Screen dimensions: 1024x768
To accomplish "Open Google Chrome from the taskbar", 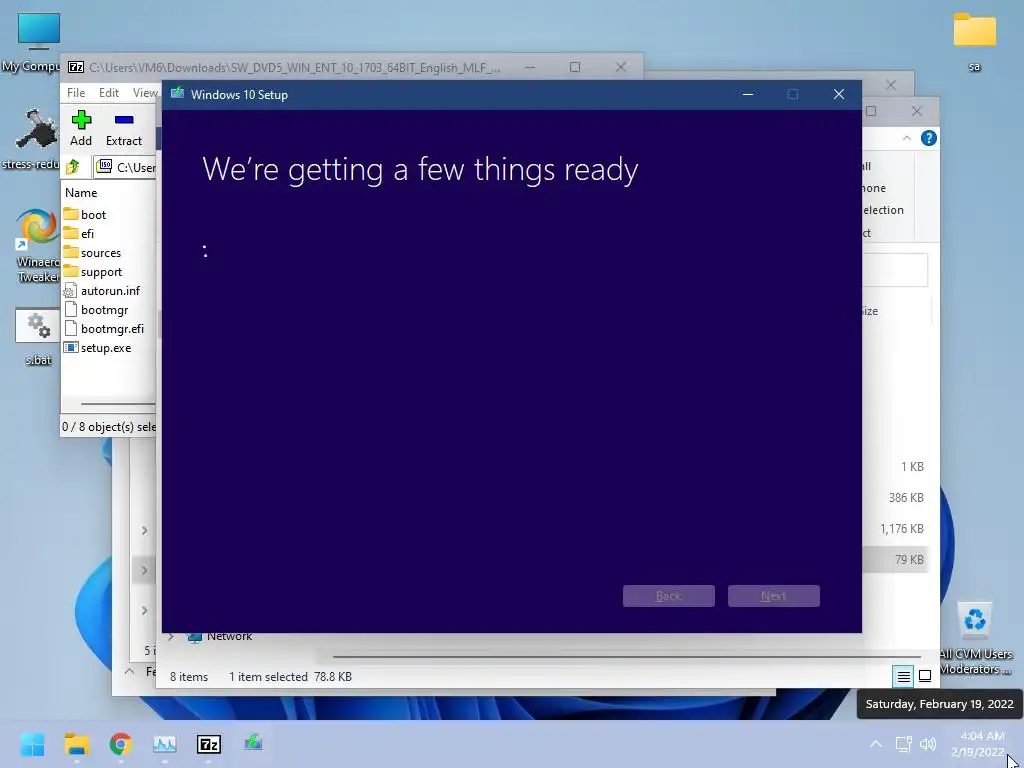I will point(120,744).
